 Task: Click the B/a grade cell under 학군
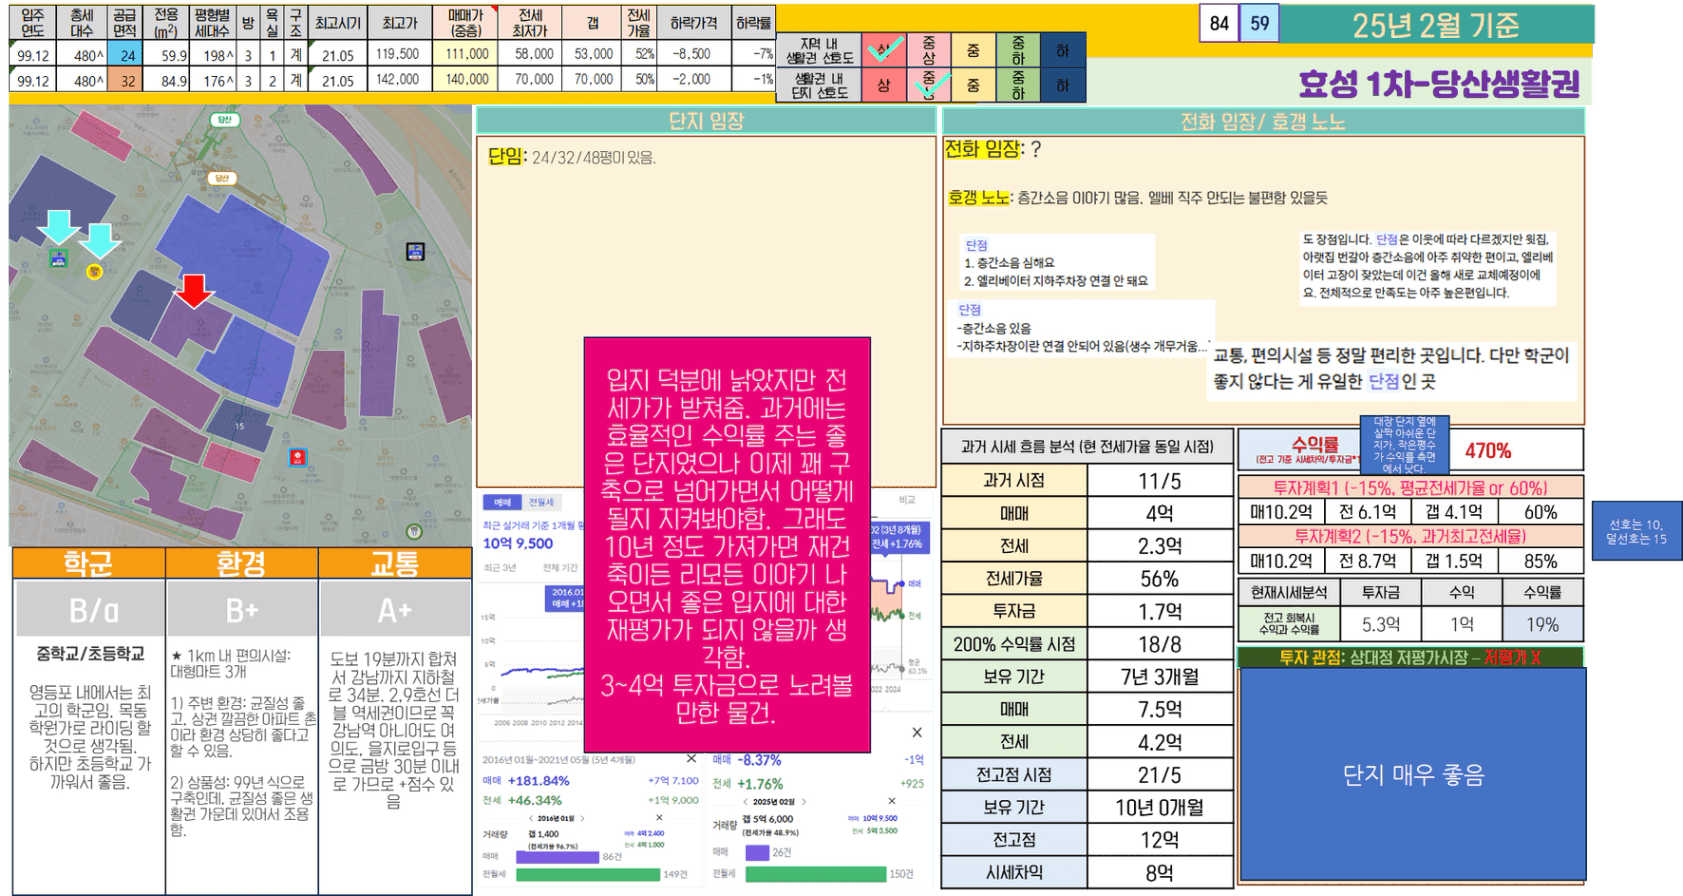click(x=90, y=609)
